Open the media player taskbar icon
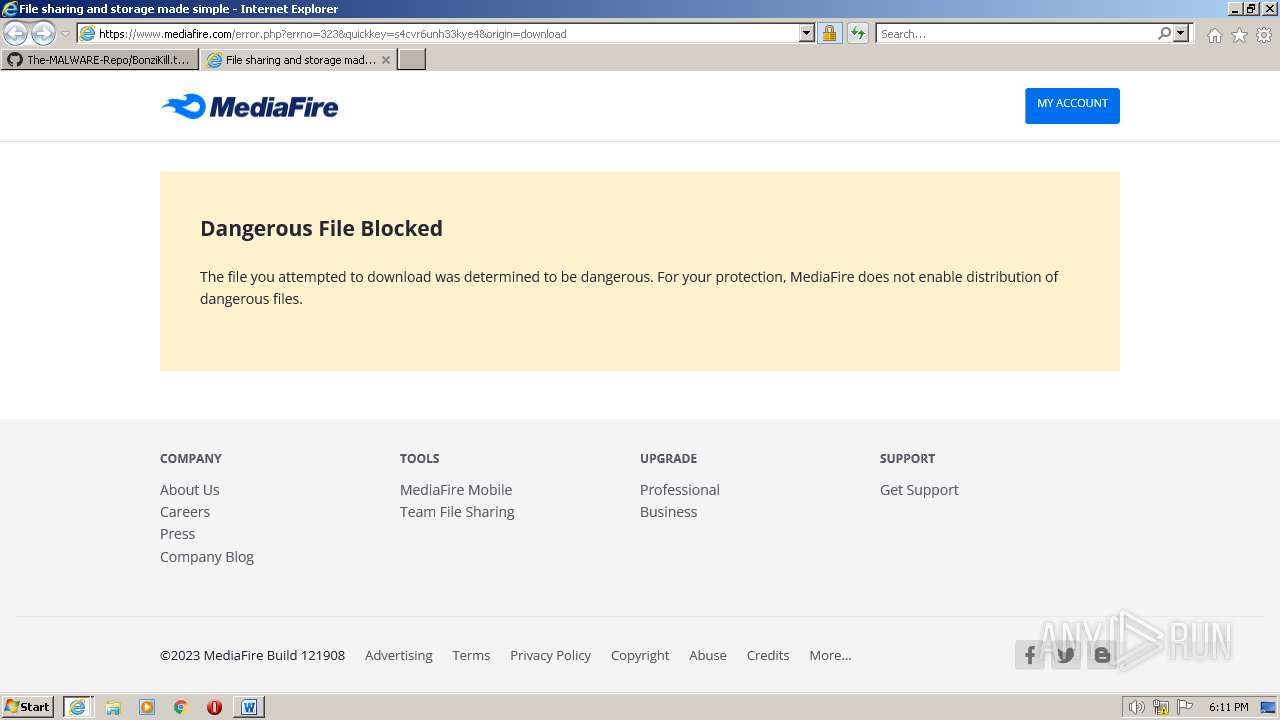This screenshot has height=720, width=1280. click(x=147, y=707)
